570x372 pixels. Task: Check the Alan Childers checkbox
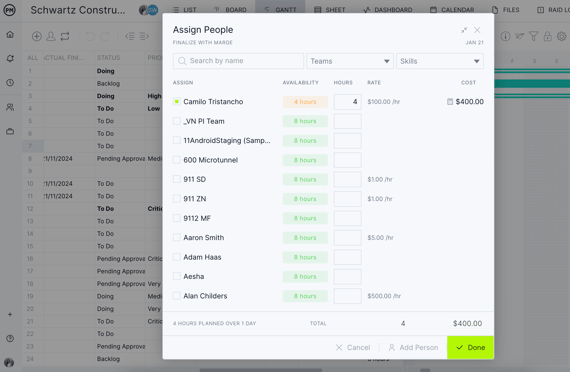point(177,296)
